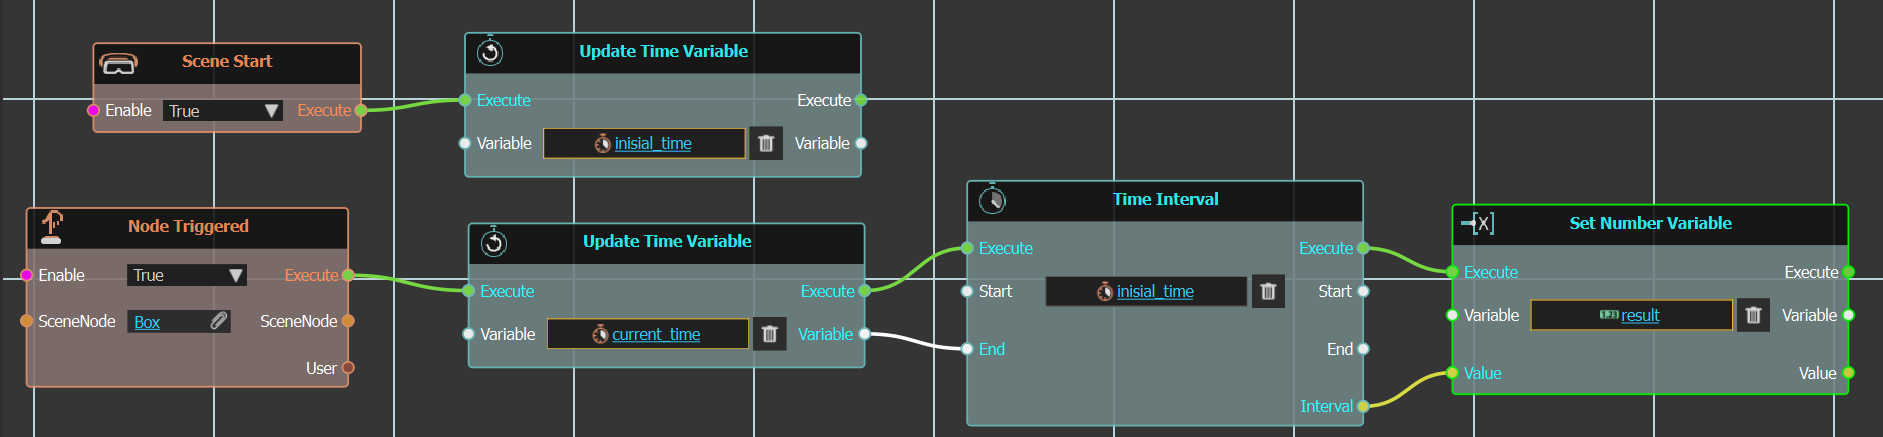Click the Value input port on Set Number Variable

coord(1452,373)
